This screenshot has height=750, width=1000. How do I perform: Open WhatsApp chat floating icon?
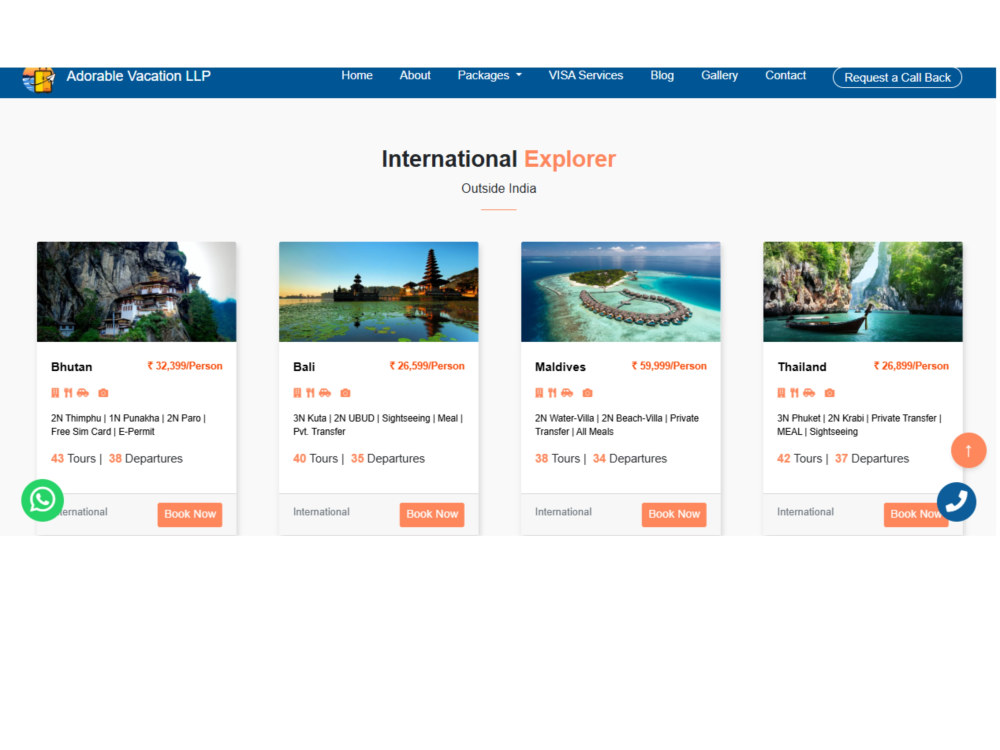pyautogui.click(x=42, y=500)
